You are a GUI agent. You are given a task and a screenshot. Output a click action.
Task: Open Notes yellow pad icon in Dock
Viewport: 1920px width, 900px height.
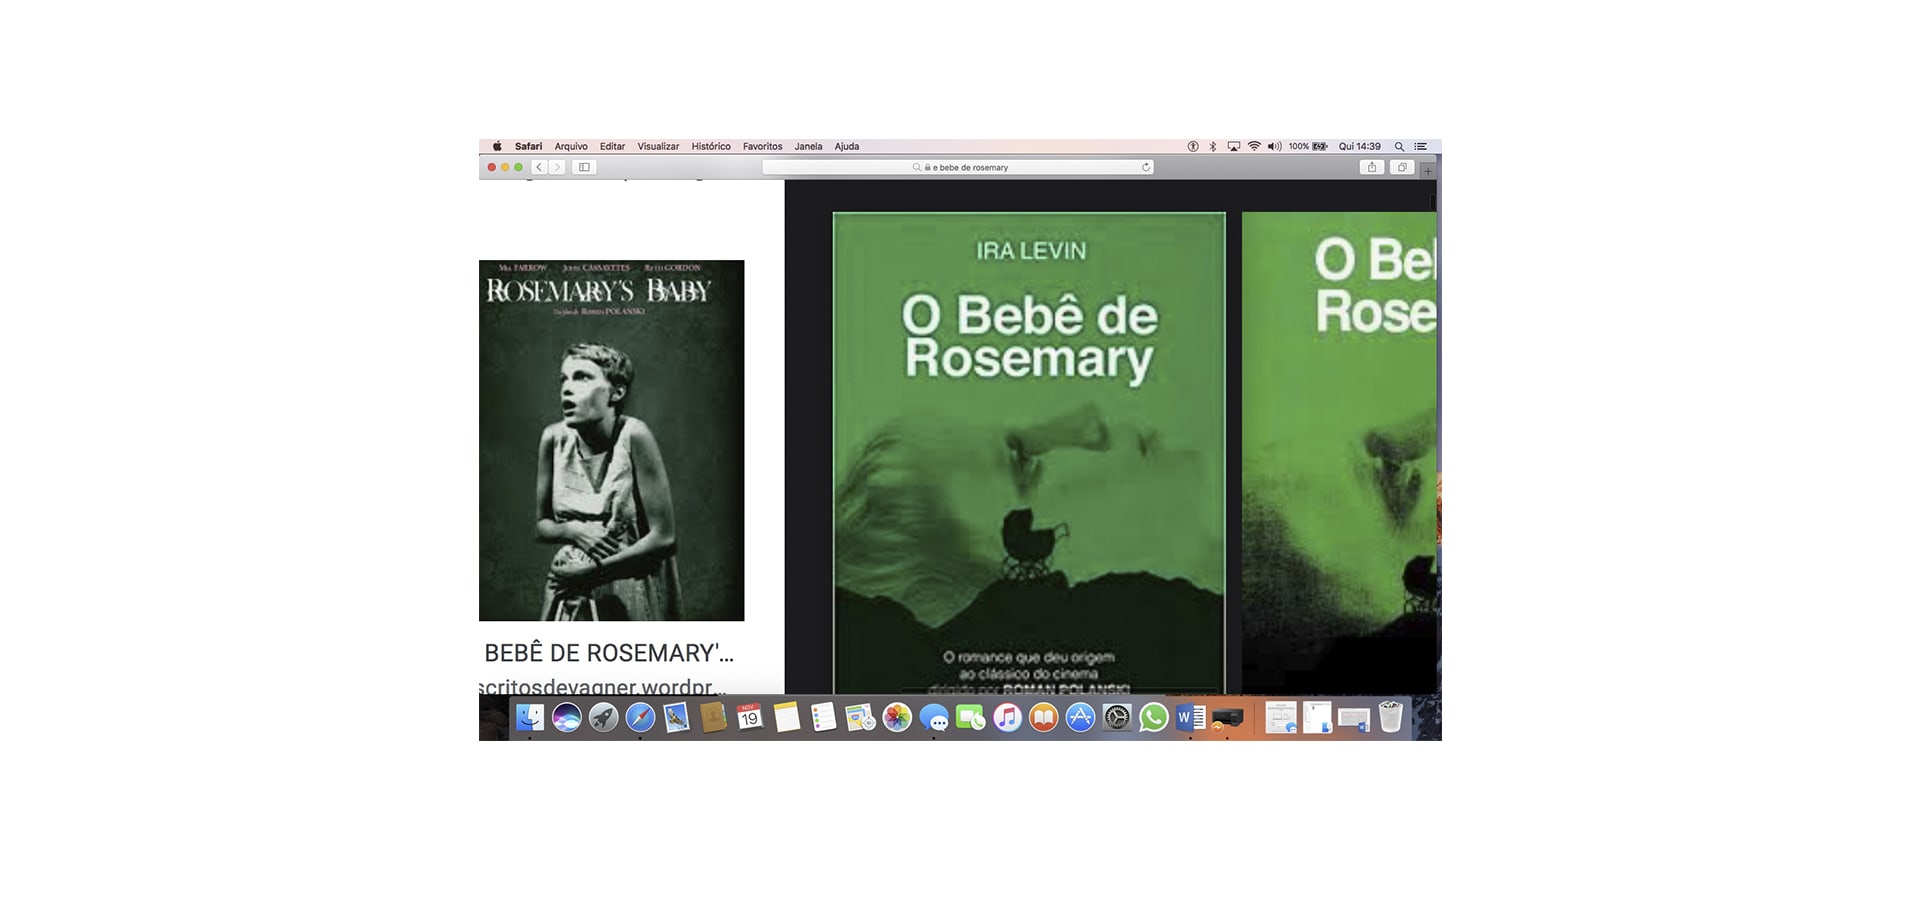click(x=787, y=717)
